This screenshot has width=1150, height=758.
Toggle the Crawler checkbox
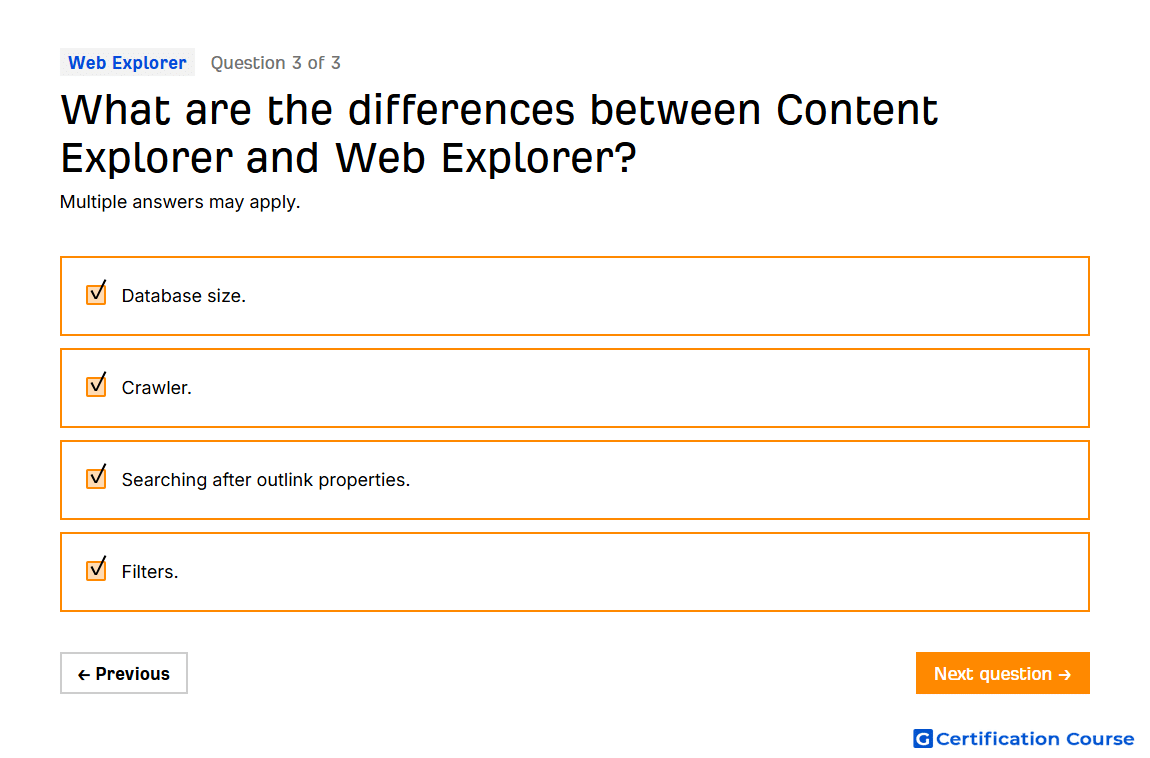(96, 386)
